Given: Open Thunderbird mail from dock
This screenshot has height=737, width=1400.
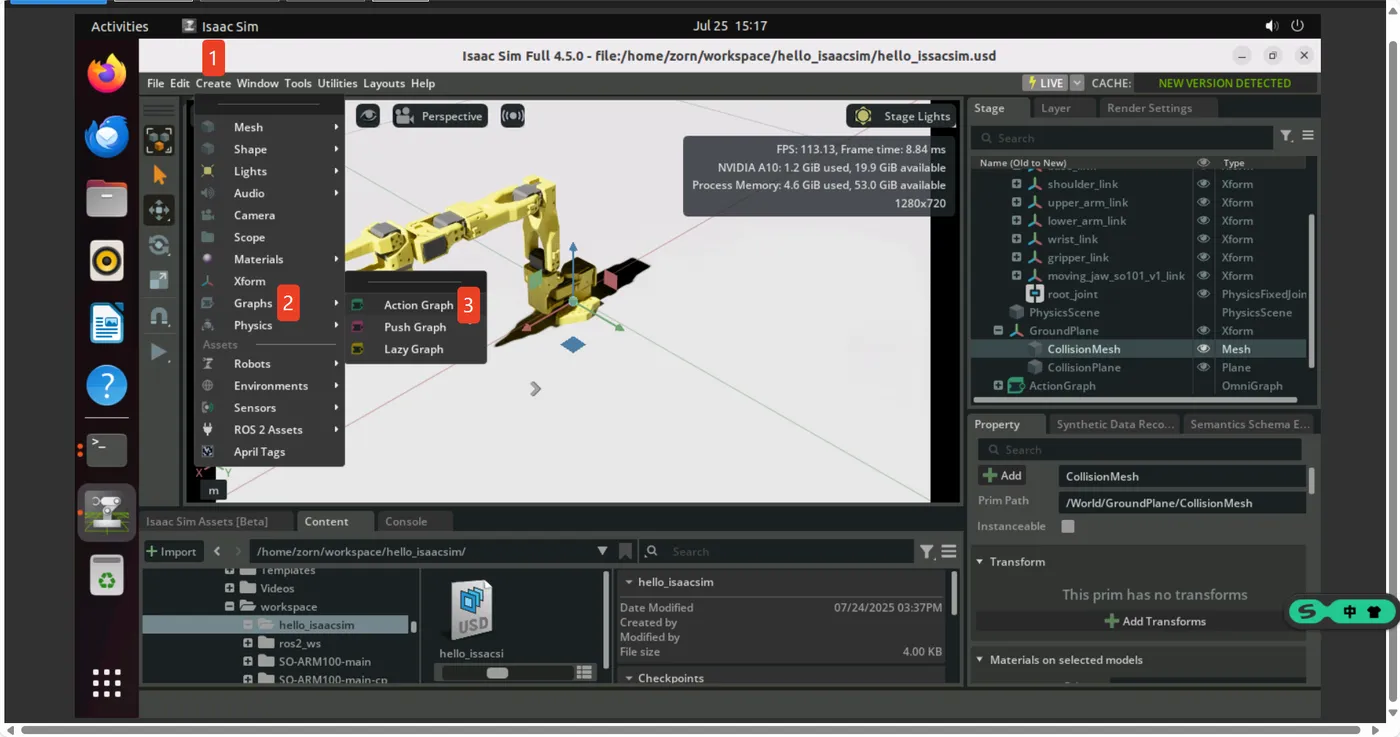Looking at the screenshot, I should tap(107, 136).
